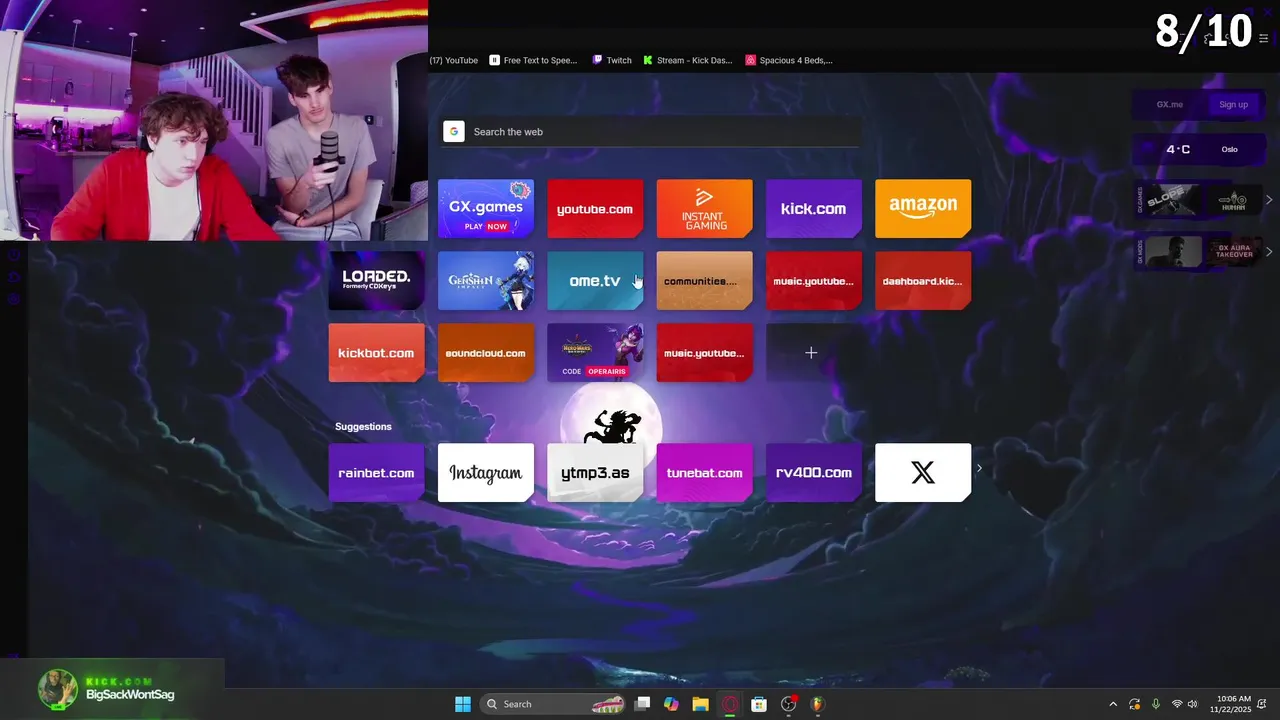Open the SLOPE game thumbnail
Screen dimensions: 1280x720
tap(1173, 200)
